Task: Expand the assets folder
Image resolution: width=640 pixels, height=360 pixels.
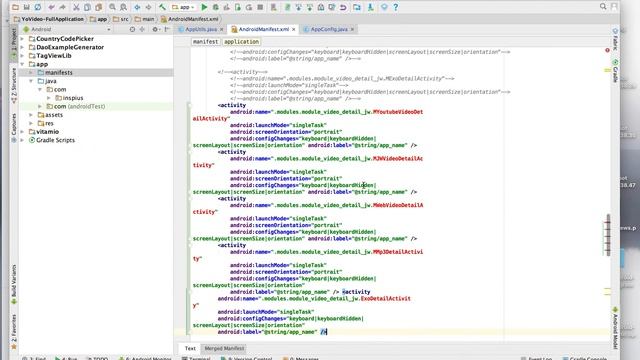Action: click(31, 115)
